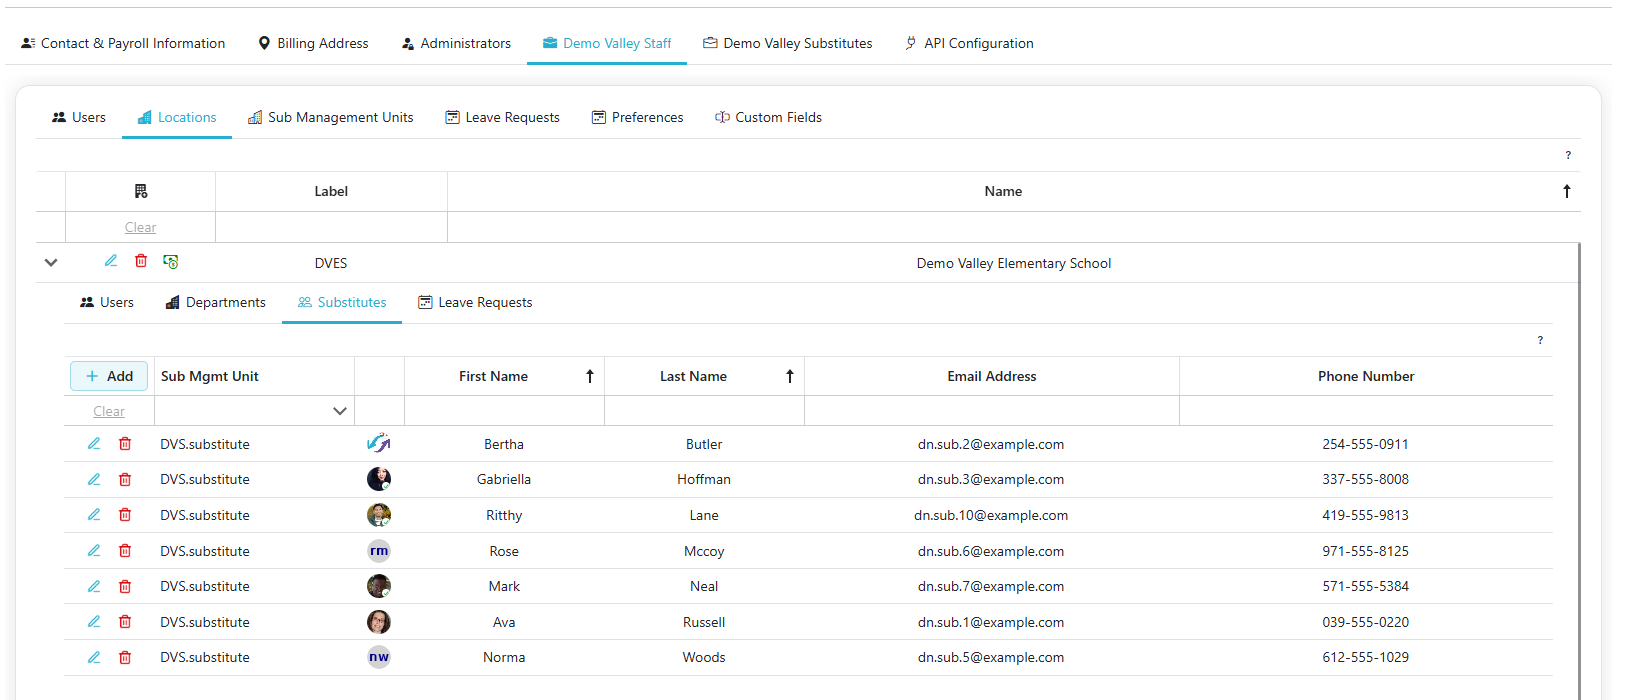Switch to the Demo Valley Substitutes tab
The image size is (1626, 700).
(787, 43)
